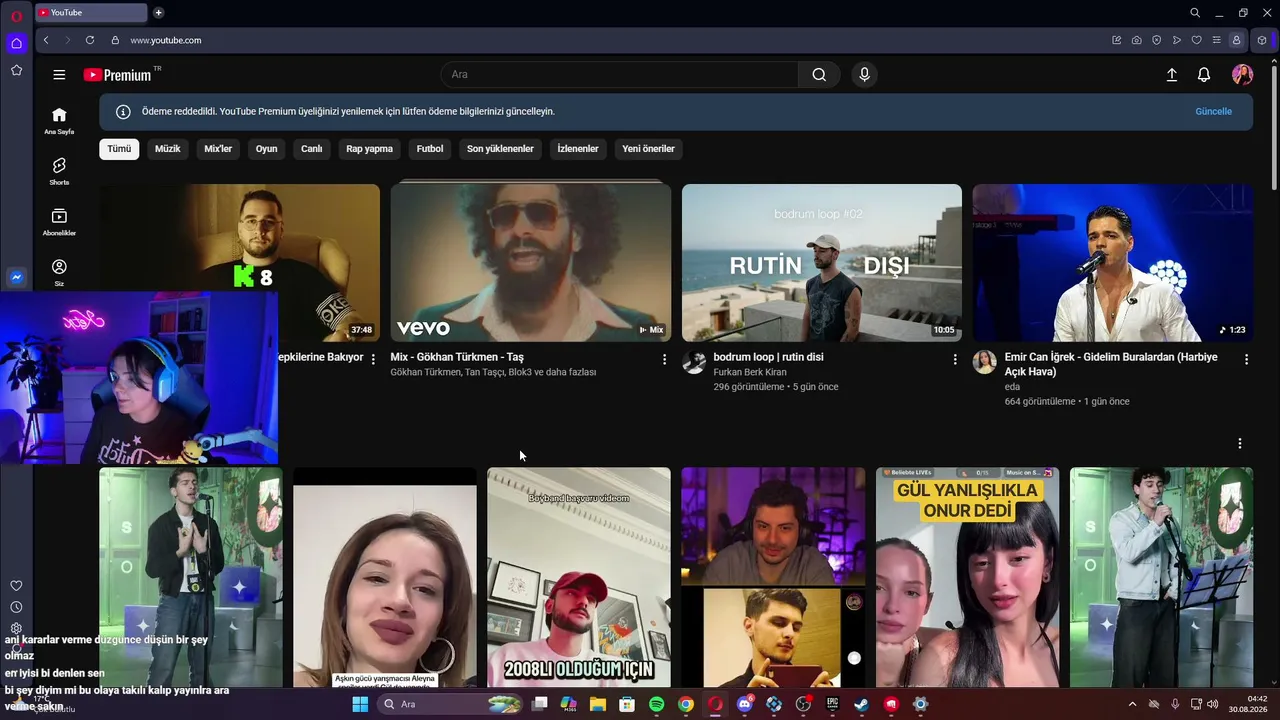Open File Explorer from the taskbar
This screenshot has height=720, width=1280.
(598, 704)
